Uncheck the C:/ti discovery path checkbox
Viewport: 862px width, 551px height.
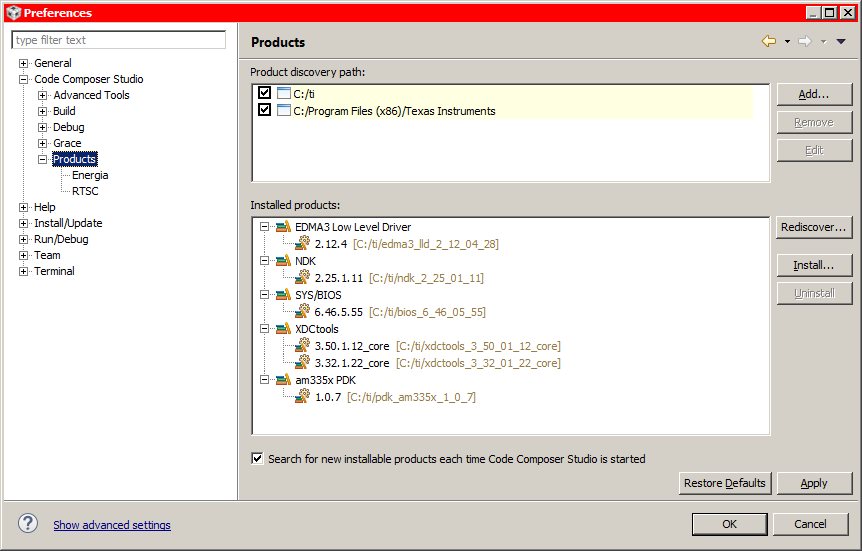264,93
